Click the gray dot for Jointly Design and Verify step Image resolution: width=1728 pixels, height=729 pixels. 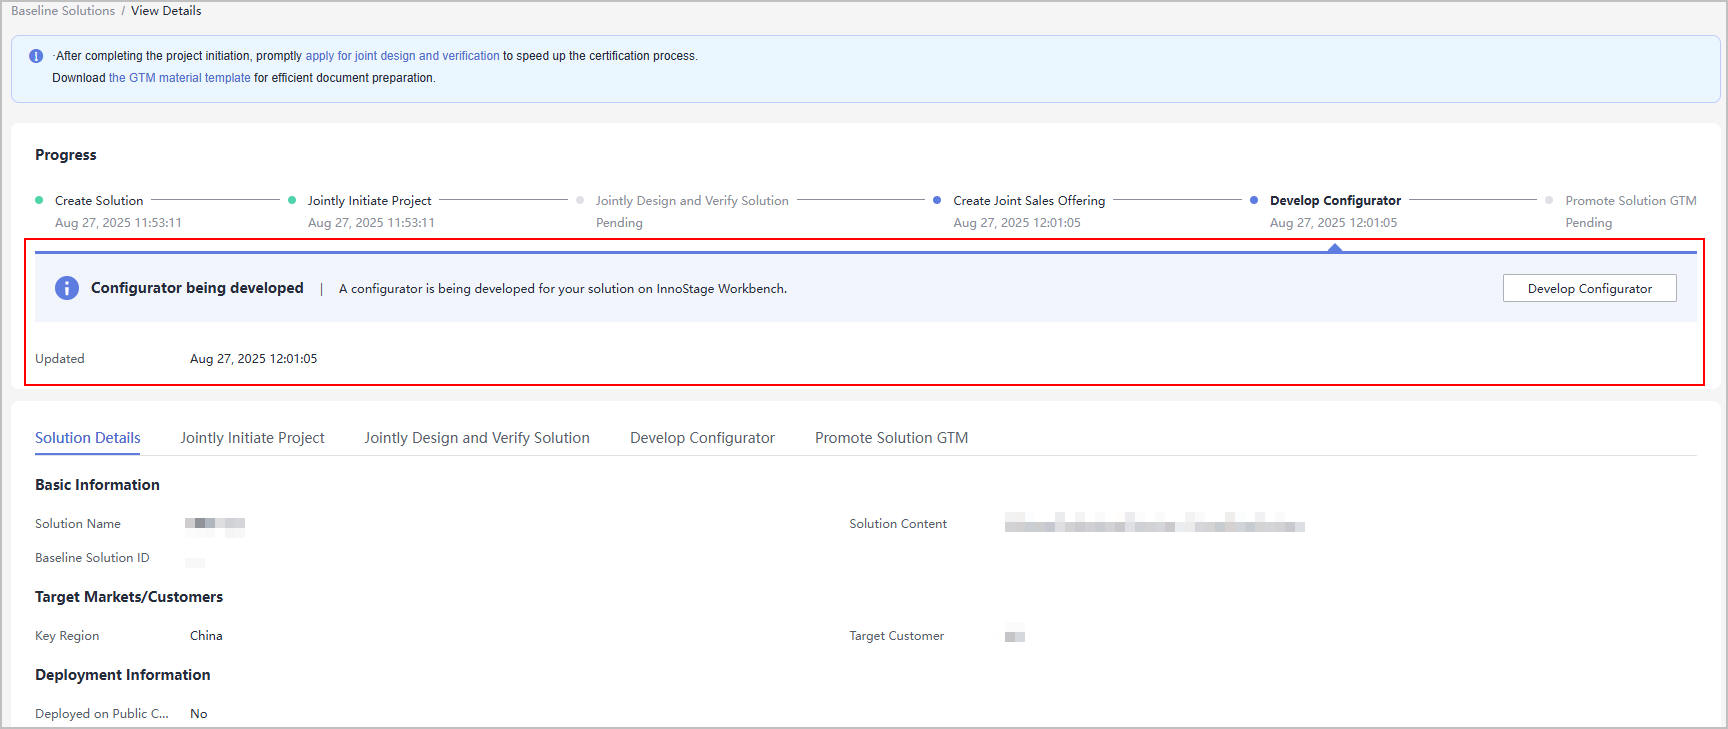click(x=580, y=200)
